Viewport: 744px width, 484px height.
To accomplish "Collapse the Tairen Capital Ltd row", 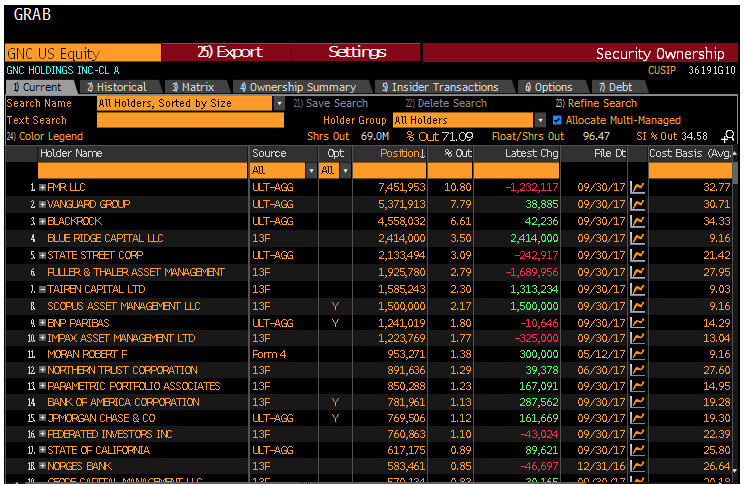I will tap(43, 289).
